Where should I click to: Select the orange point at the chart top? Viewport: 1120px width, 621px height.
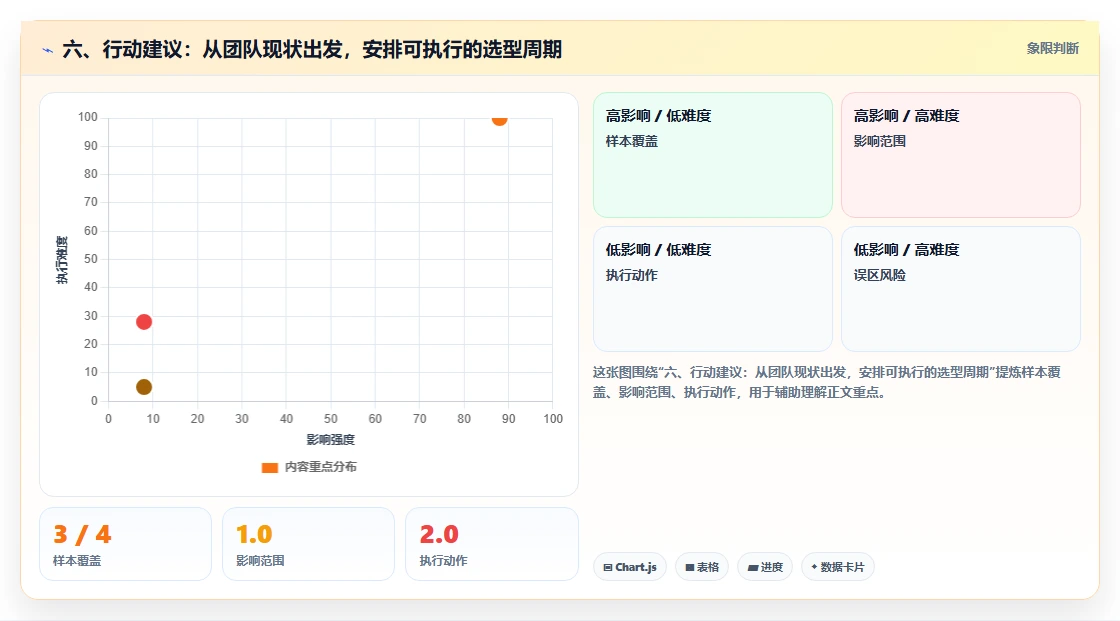click(x=499, y=119)
